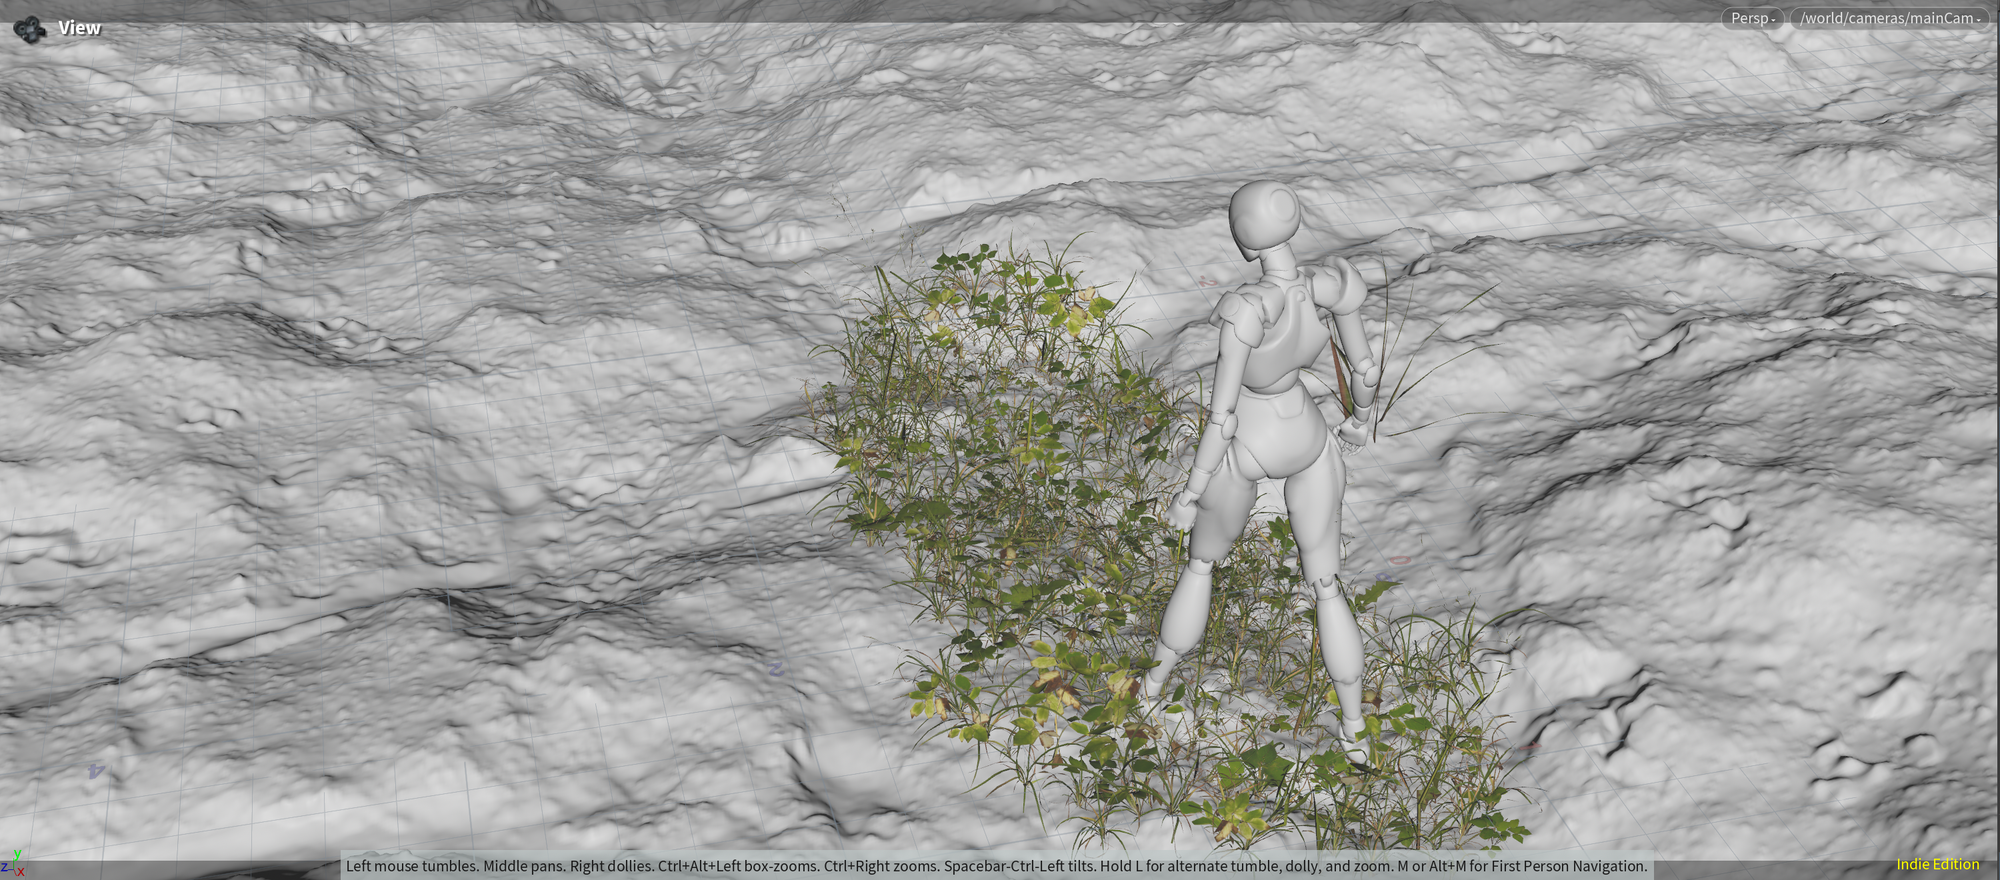
Task: Click the blue Z grid axis label on terrain
Action: click(x=775, y=668)
